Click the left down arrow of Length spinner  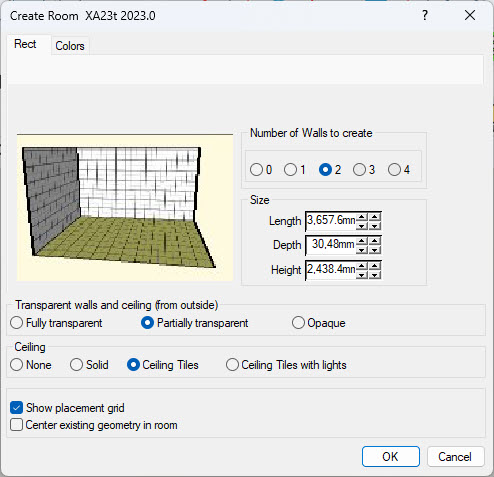click(362, 226)
